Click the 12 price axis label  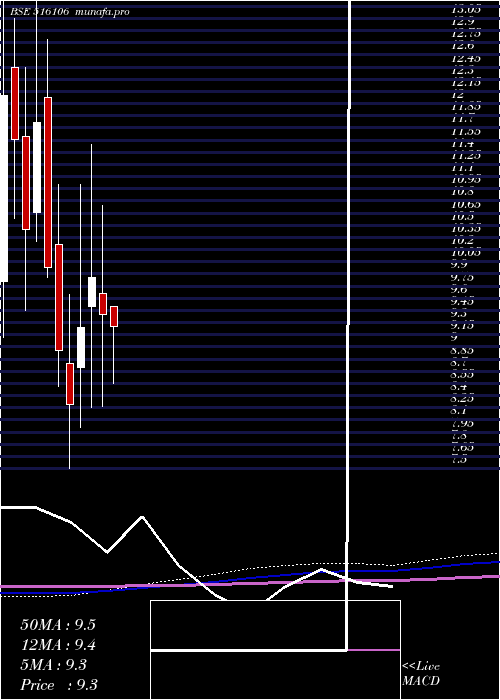coord(458,95)
